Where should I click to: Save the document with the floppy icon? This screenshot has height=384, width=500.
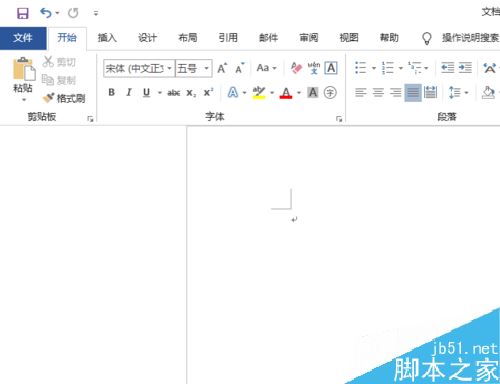(x=23, y=13)
